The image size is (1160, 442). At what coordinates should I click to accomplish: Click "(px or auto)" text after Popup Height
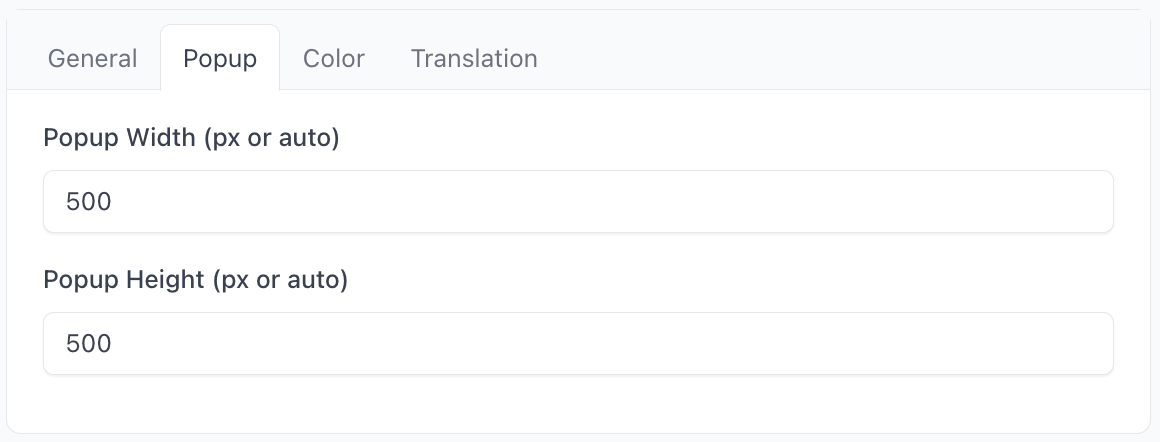[x=279, y=280]
